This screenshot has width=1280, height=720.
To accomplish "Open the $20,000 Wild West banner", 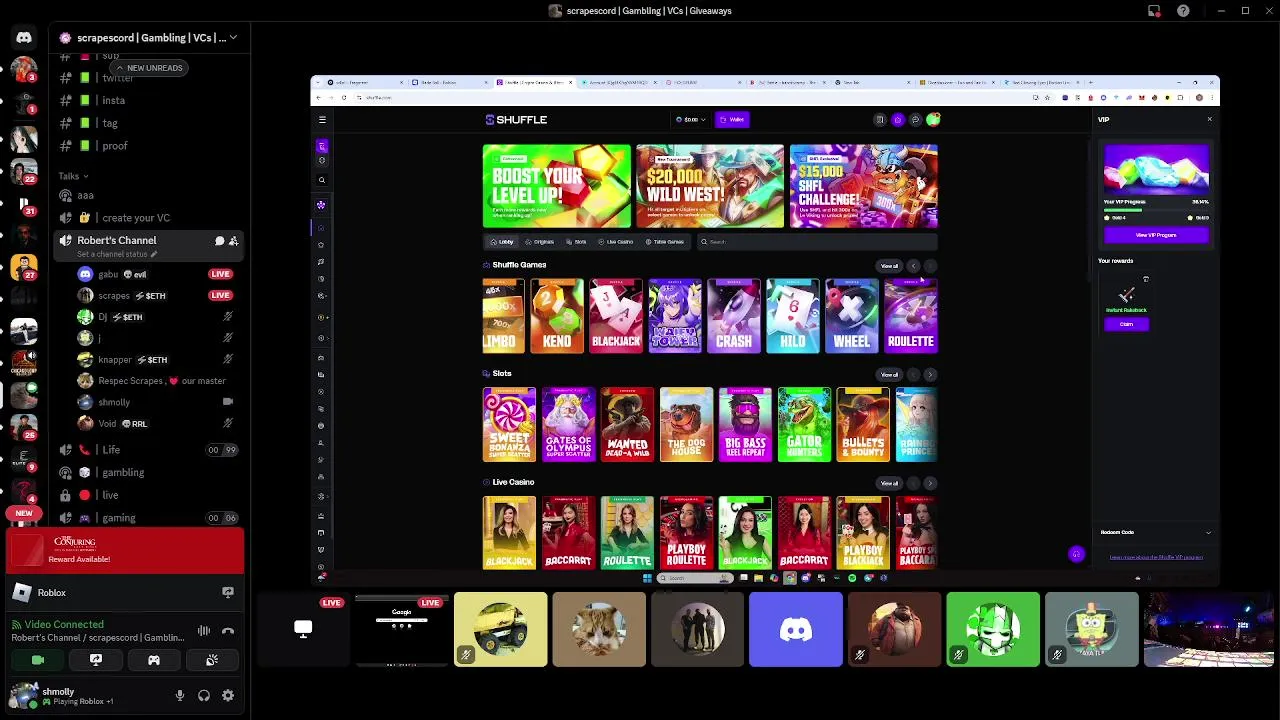I will 710,187.
